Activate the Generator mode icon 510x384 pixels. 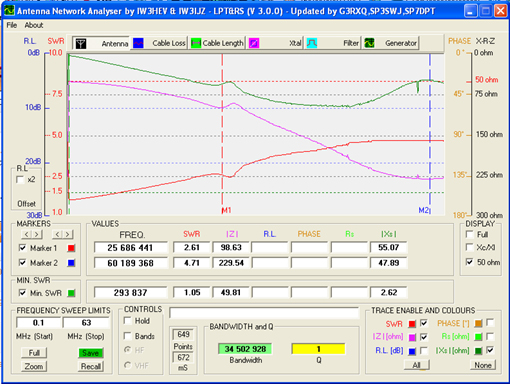369,43
